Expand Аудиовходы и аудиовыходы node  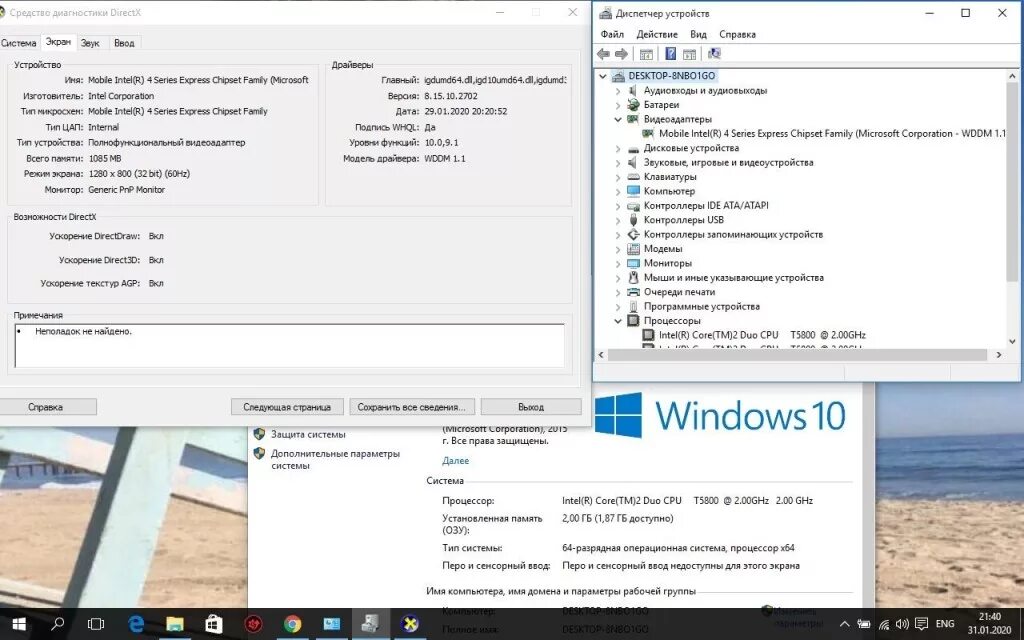pos(618,90)
